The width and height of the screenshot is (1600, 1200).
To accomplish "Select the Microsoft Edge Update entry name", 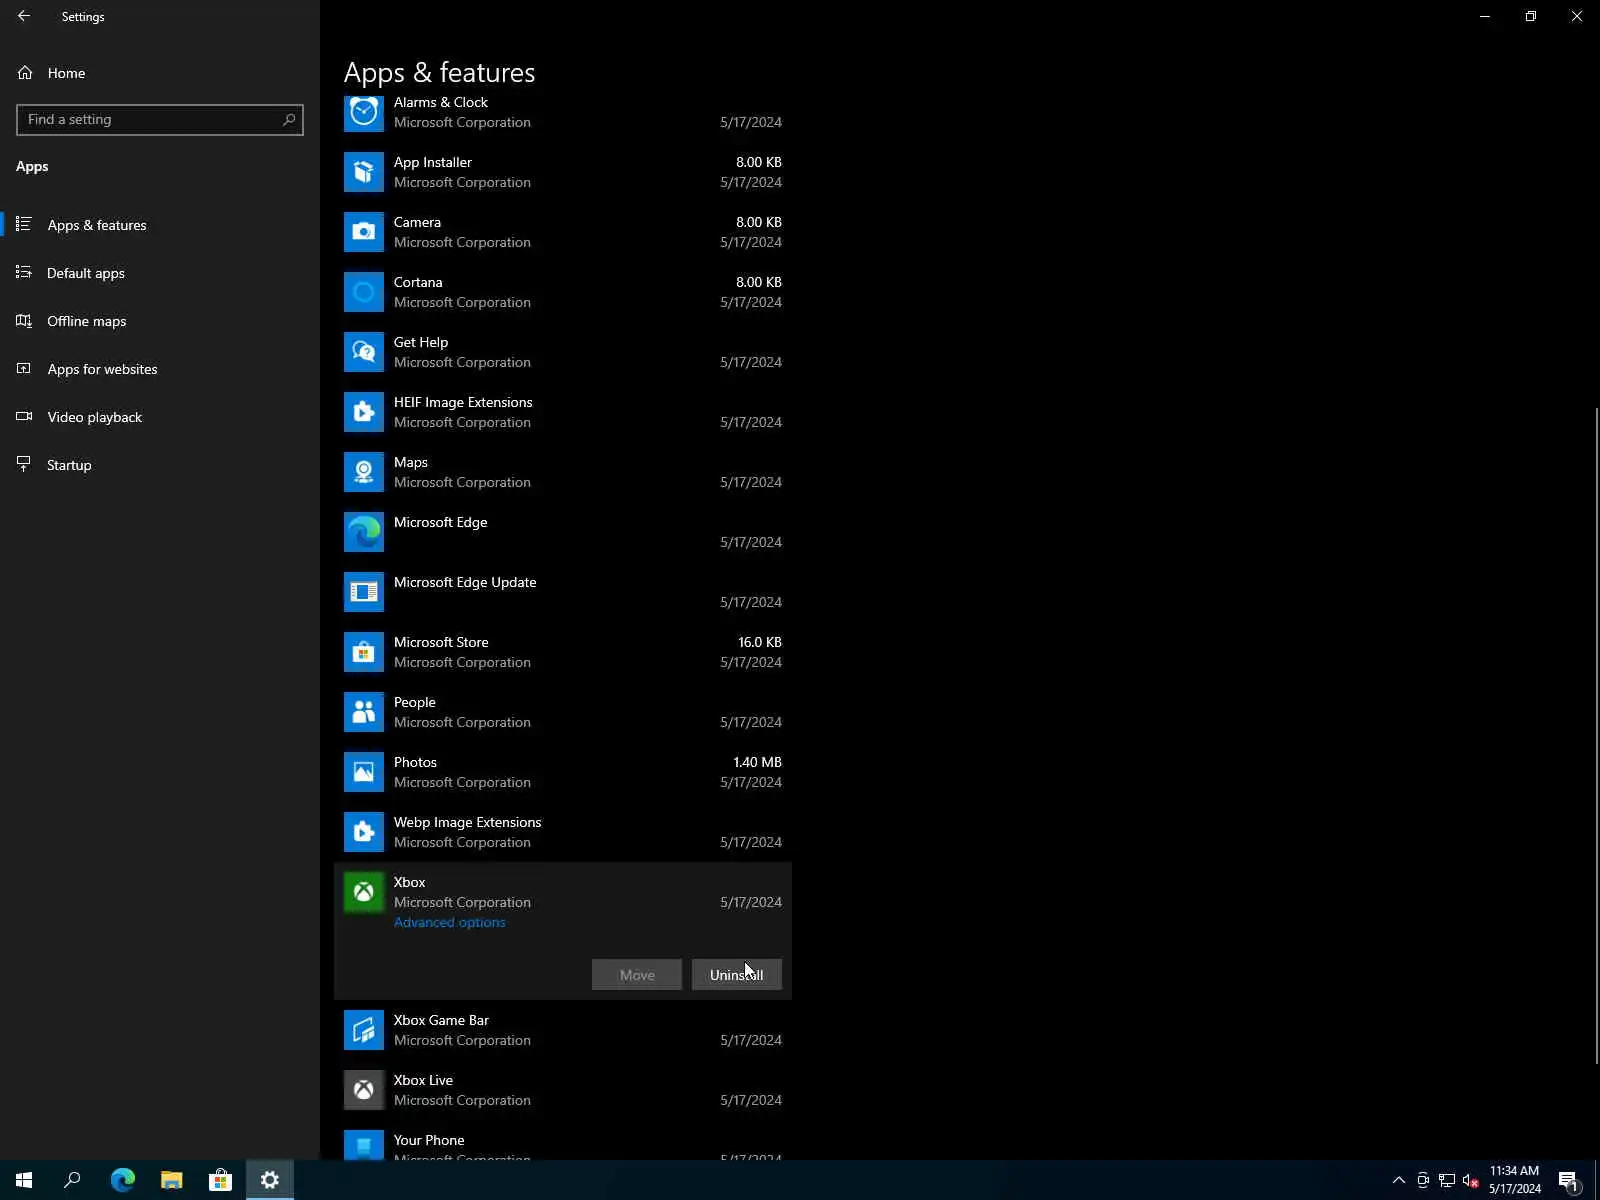I will pyautogui.click(x=465, y=582).
